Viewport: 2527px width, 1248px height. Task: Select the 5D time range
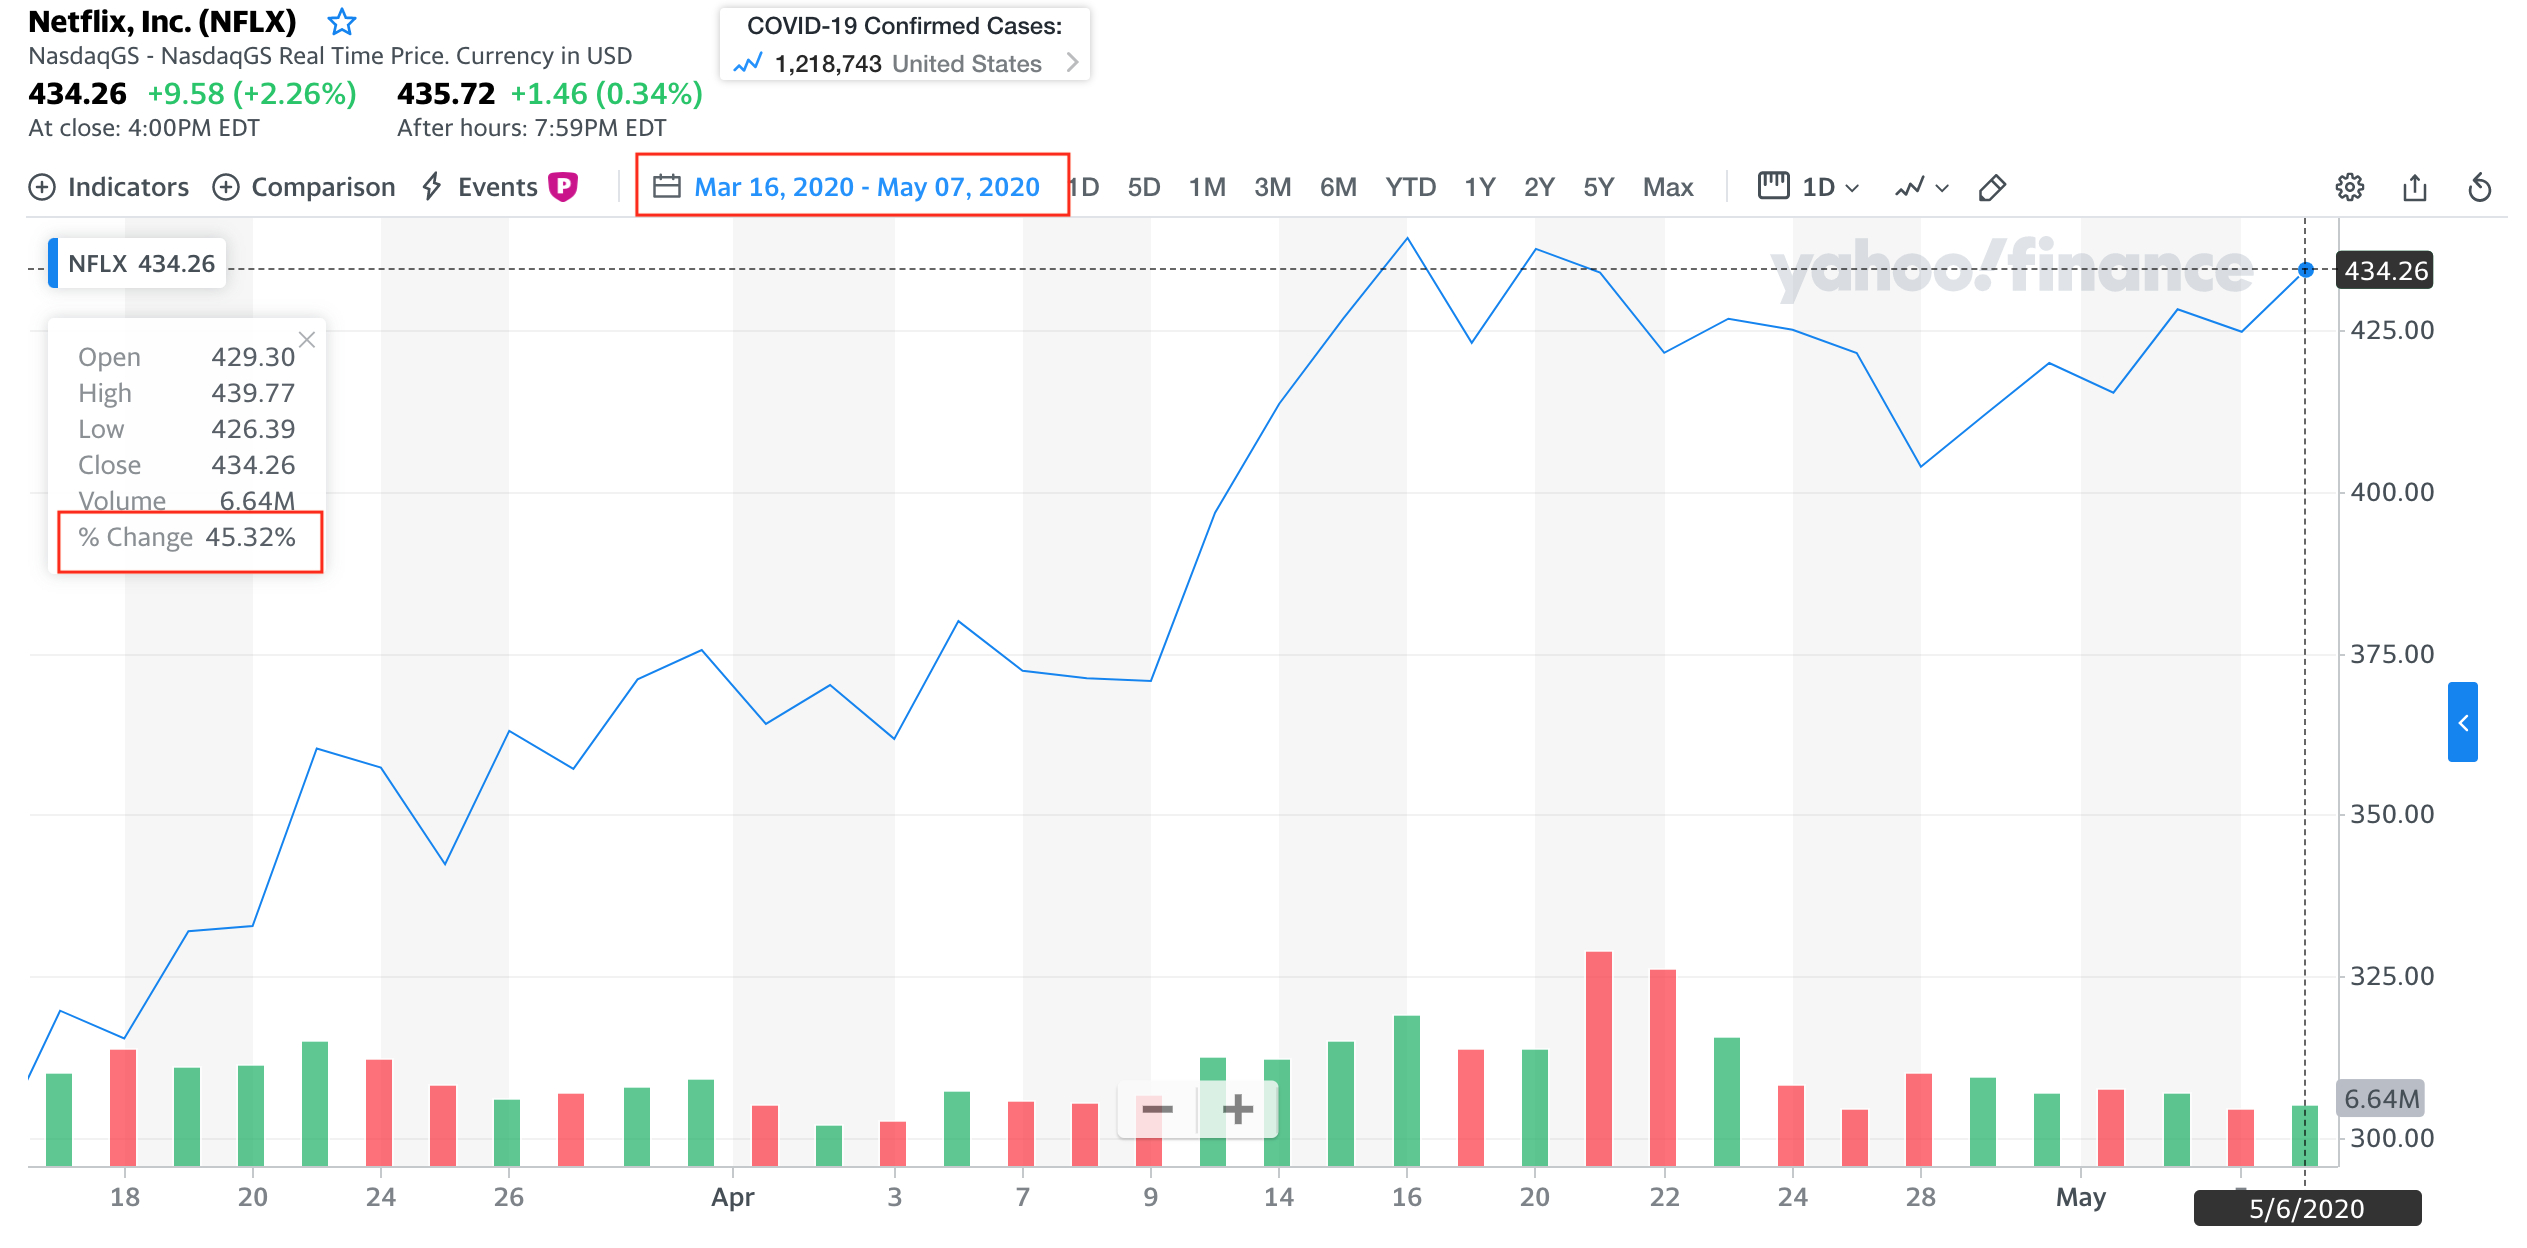pos(1143,187)
